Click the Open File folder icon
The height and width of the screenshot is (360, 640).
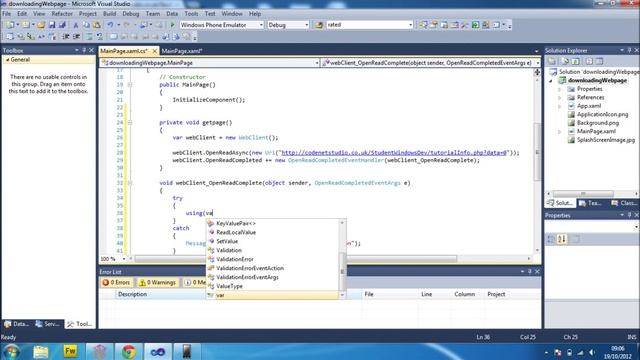coord(41,25)
